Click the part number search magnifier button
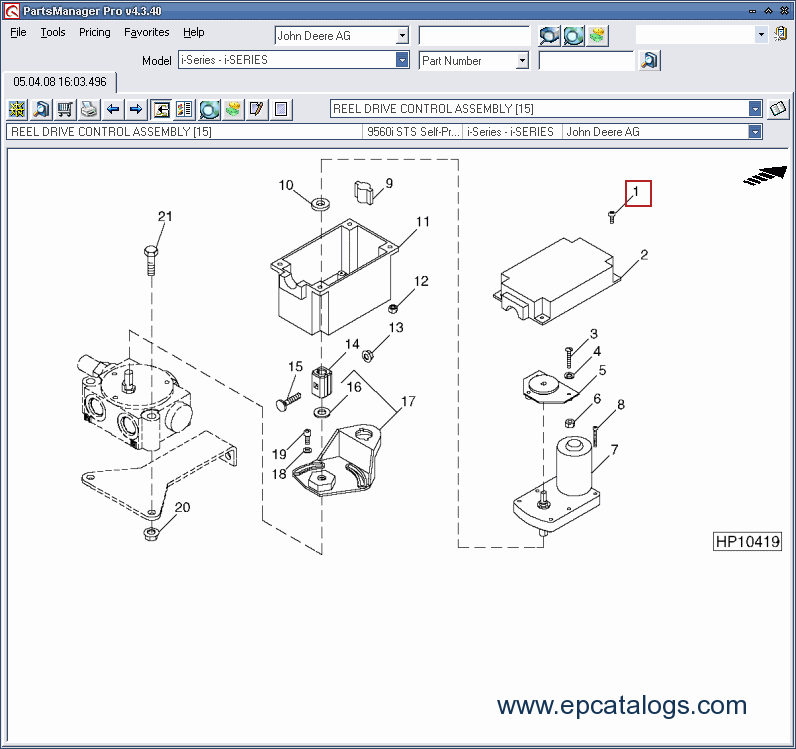Viewport: 796px width, 749px height. [649, 60]
